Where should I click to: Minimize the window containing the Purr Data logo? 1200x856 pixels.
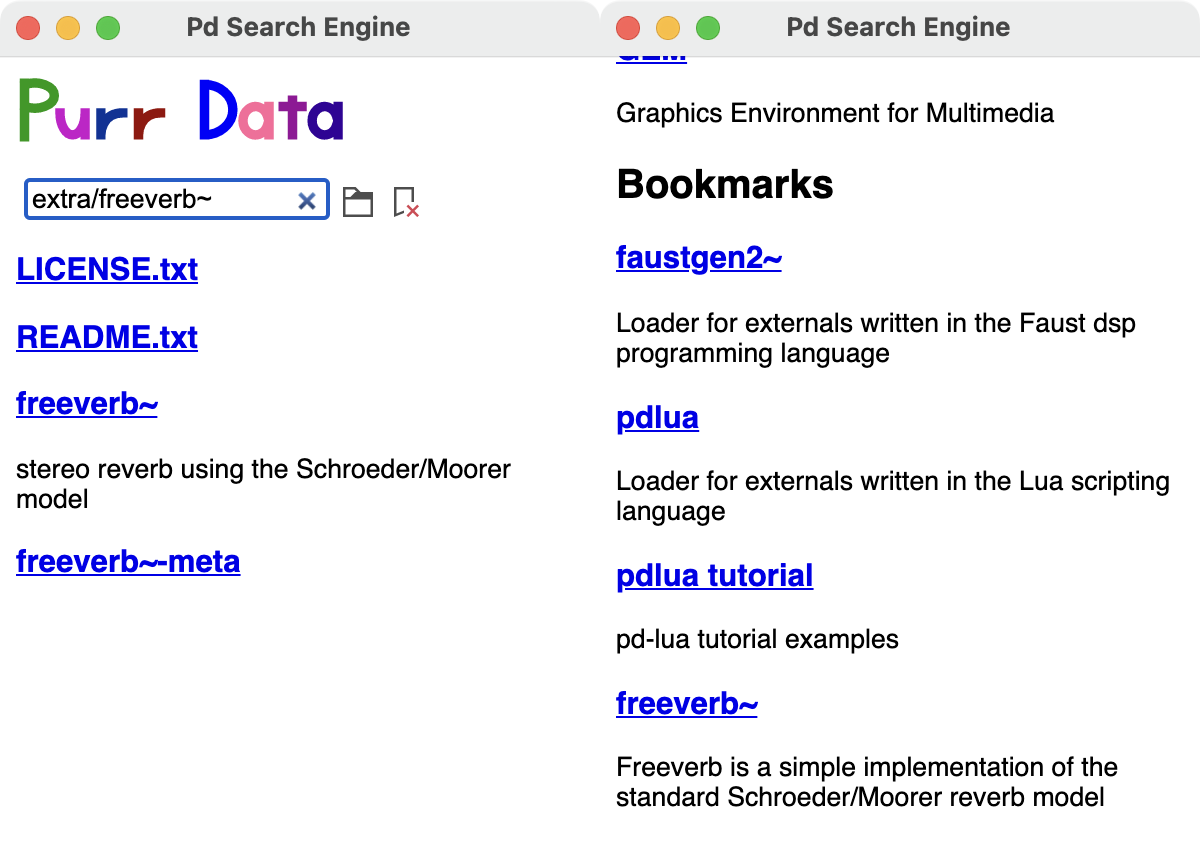click(68, 28)
